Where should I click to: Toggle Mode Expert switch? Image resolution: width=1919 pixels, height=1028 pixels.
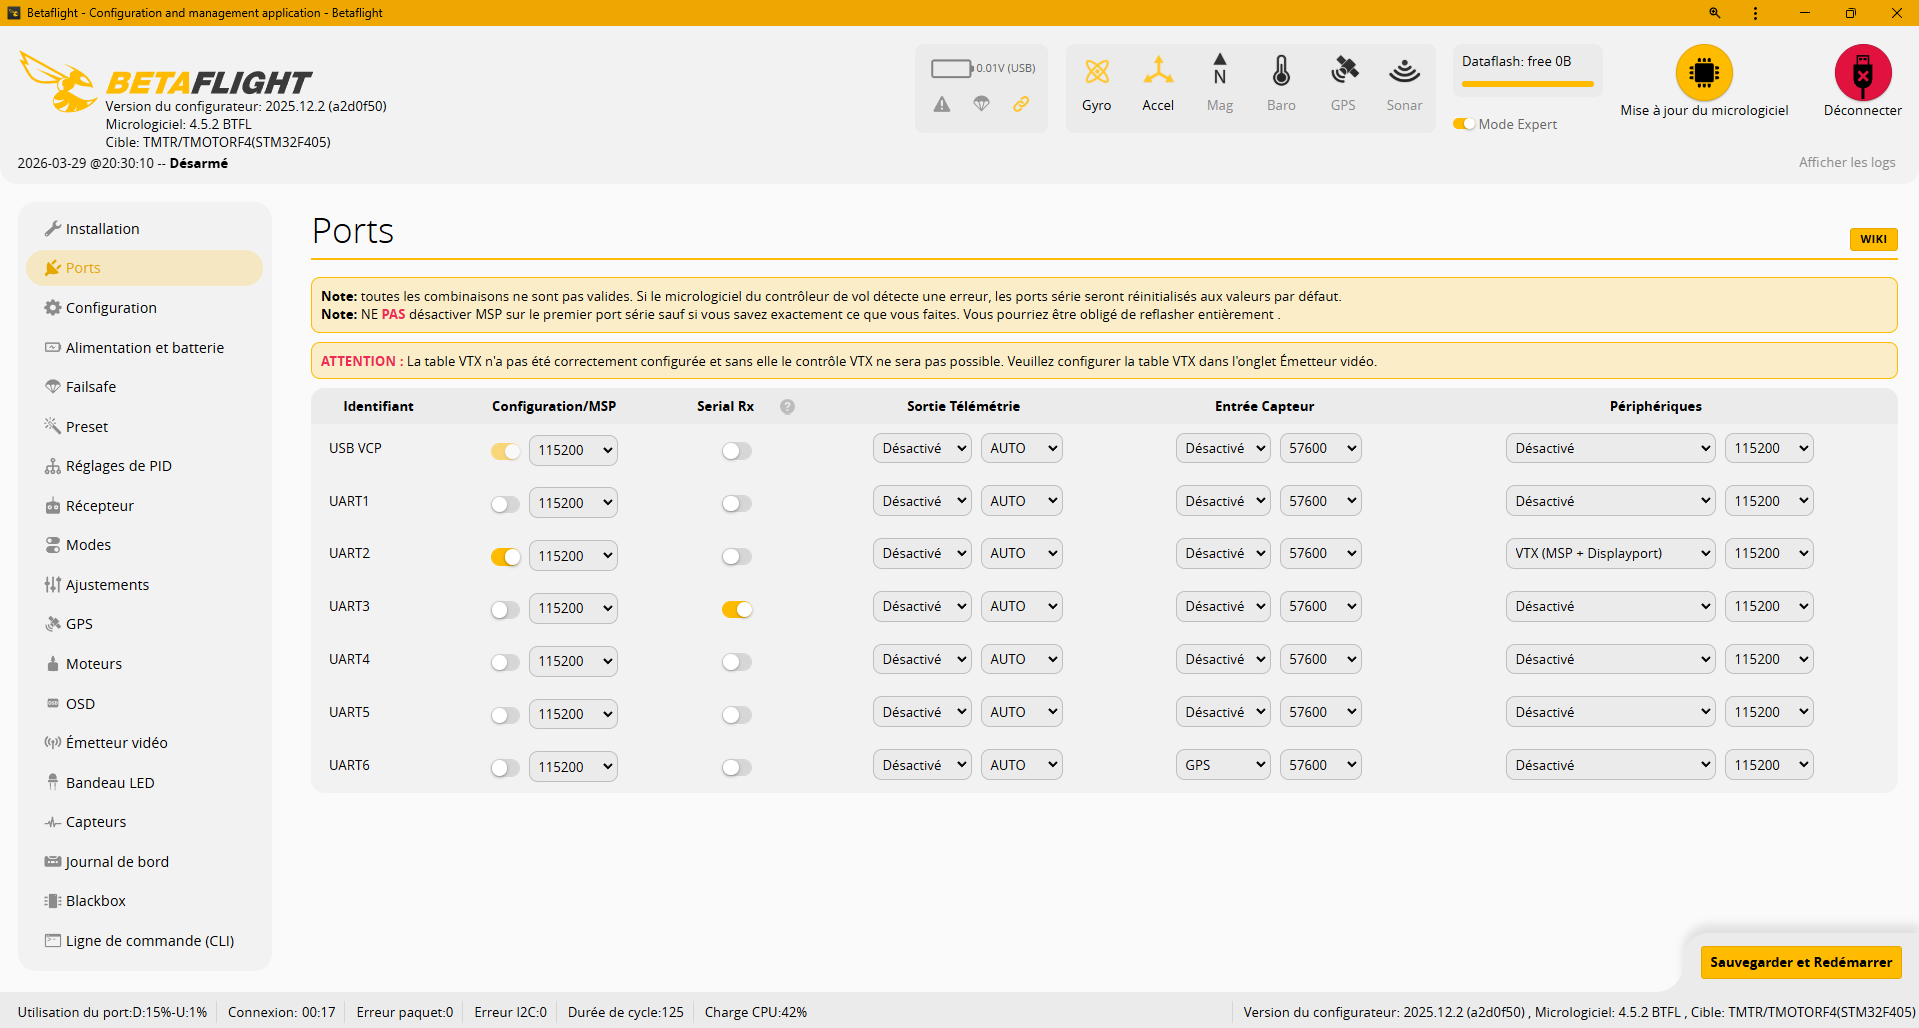click(x=1464, y=124)
